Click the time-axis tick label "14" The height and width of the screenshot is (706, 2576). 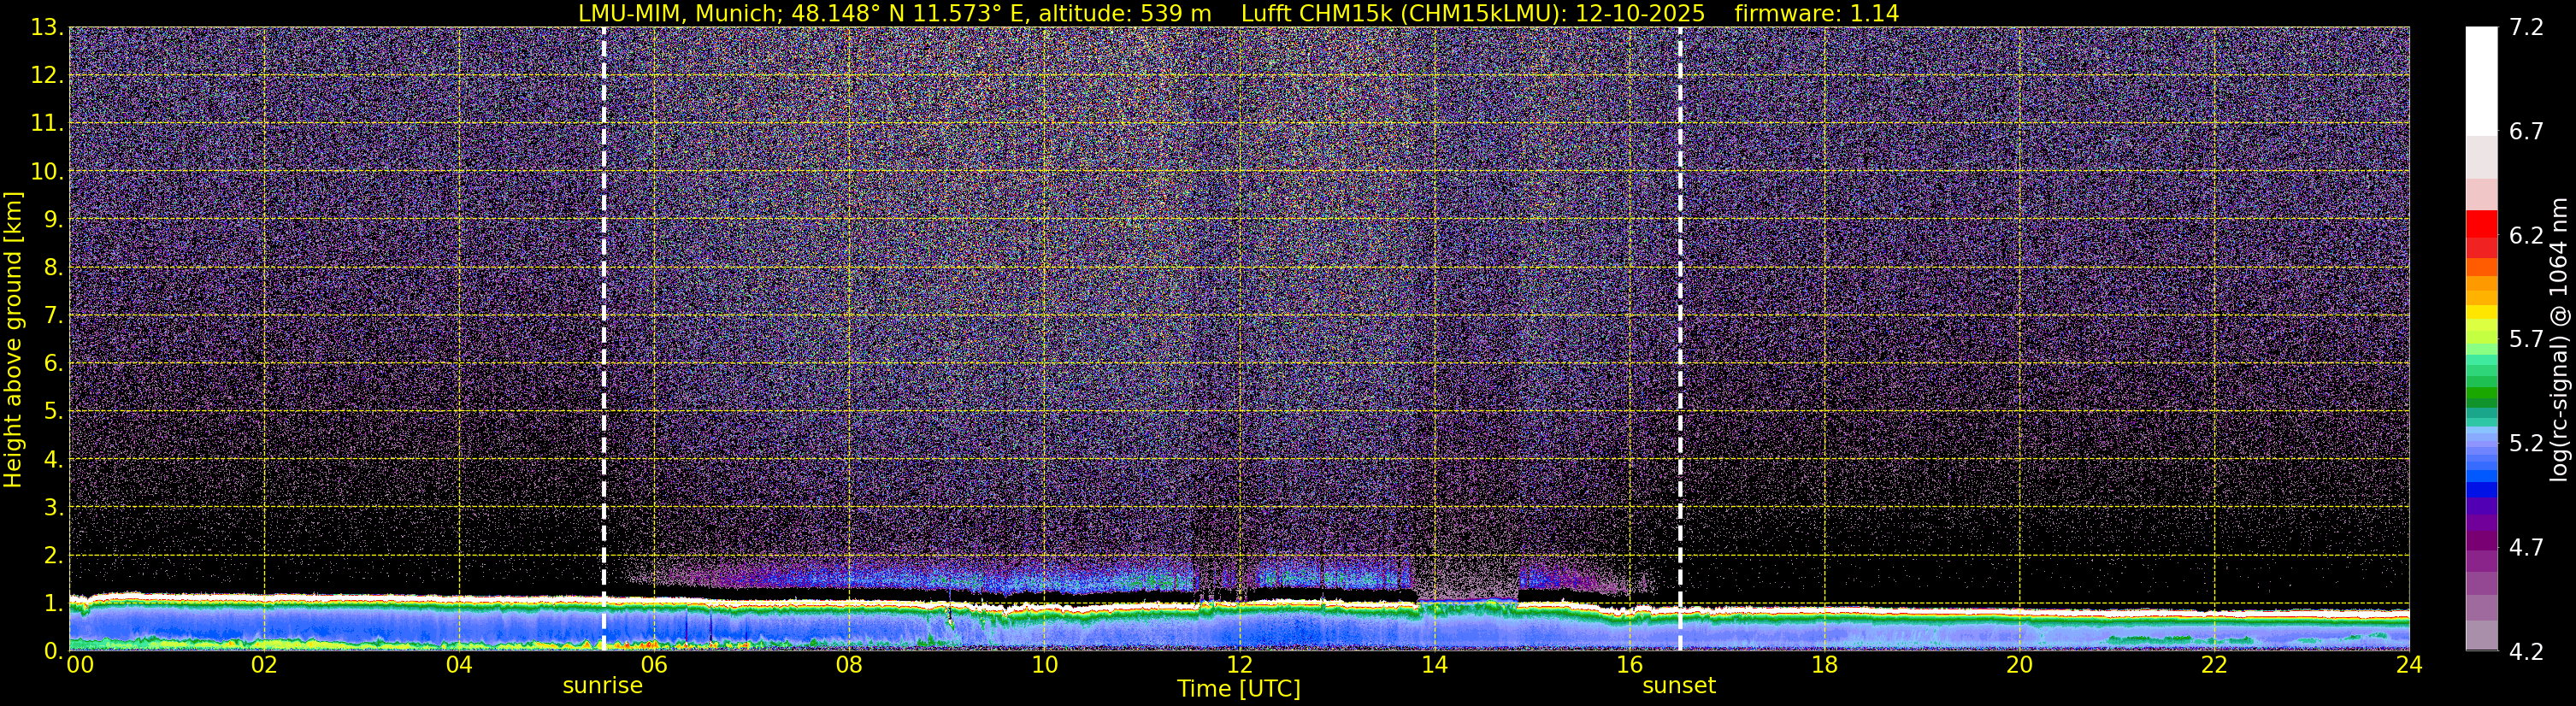tap(1434, 666)
